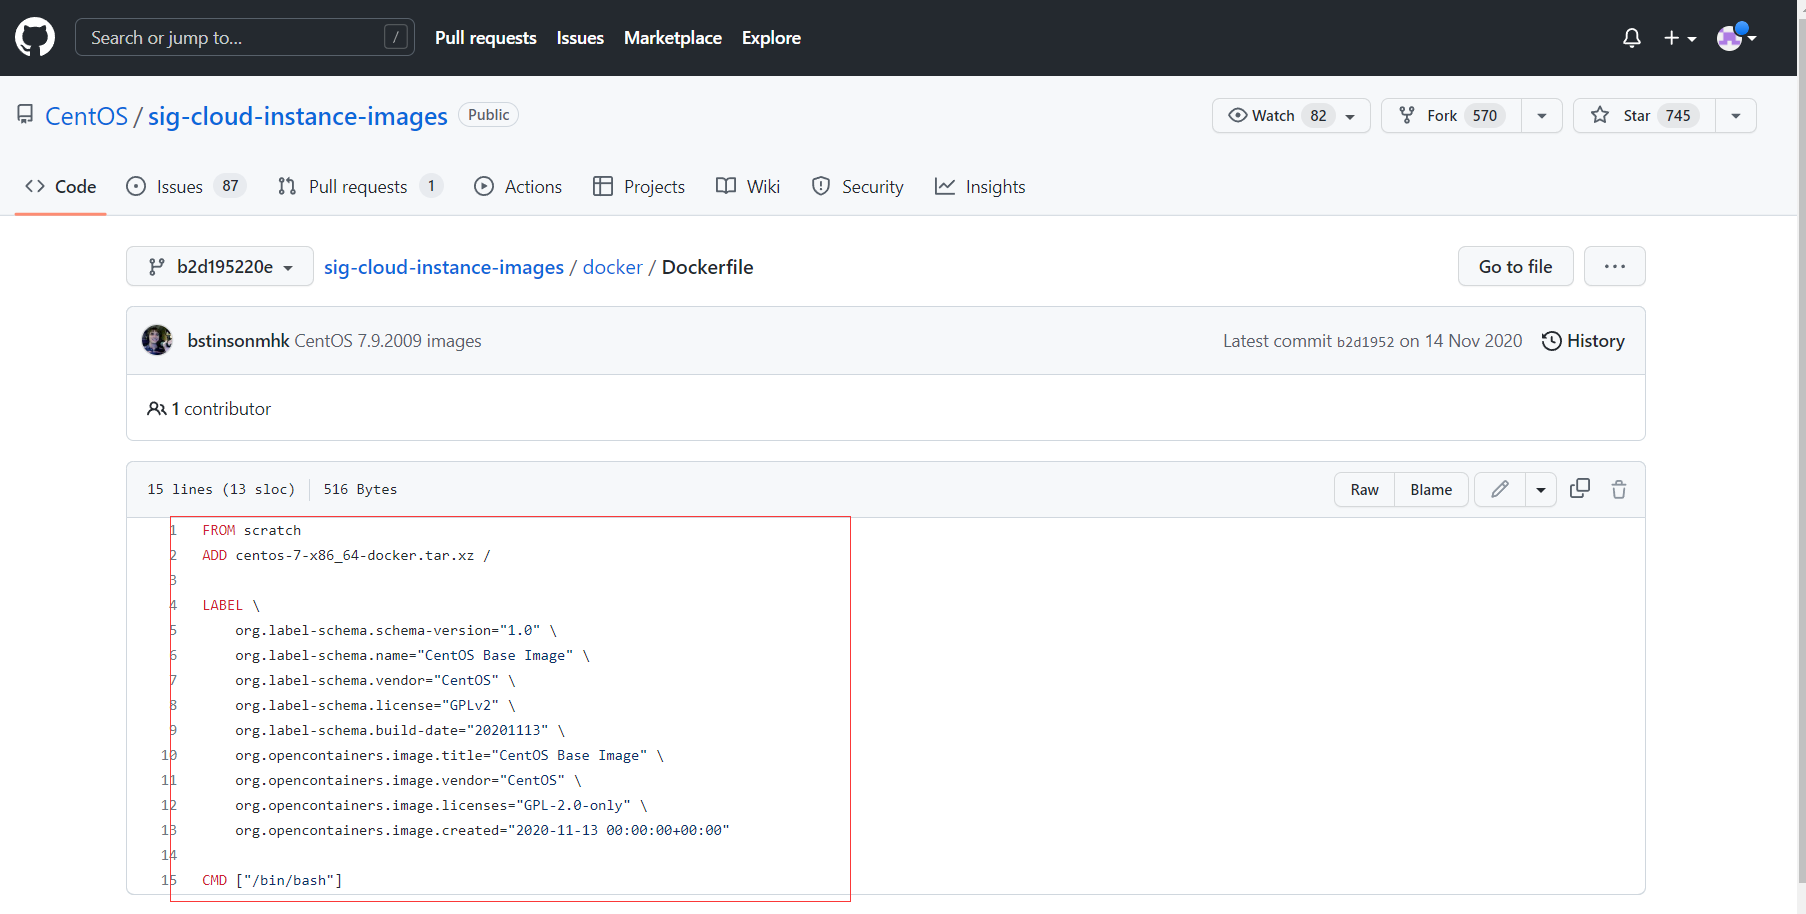The image size is (1806, 914).
Task: Open the latest commit b2d1952 hash
Action: [1365, 342]
